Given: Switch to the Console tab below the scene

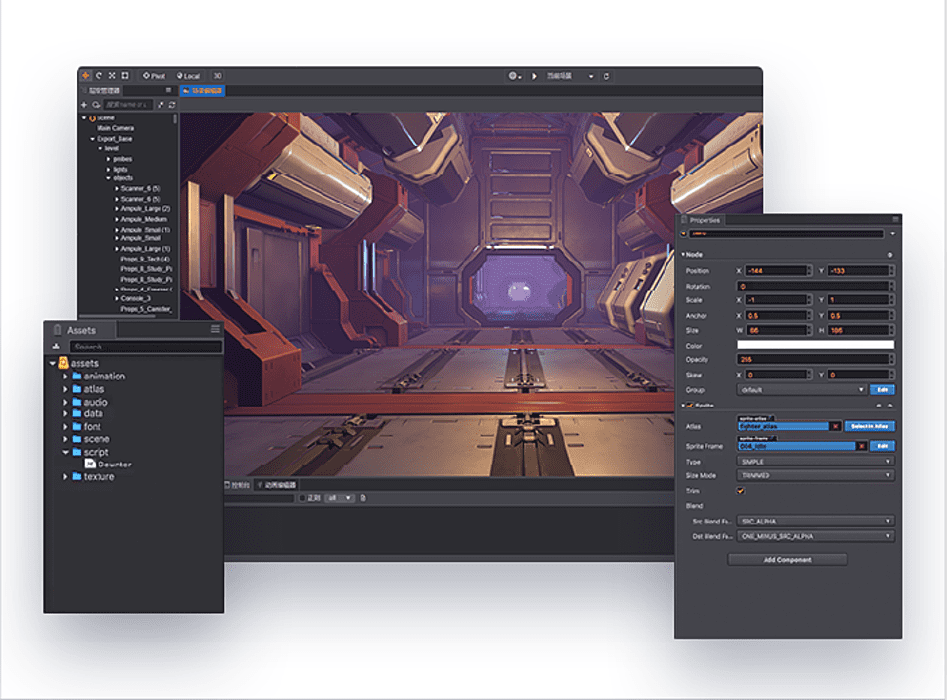Looking at the screenshot, I should (x=240, y=484).
